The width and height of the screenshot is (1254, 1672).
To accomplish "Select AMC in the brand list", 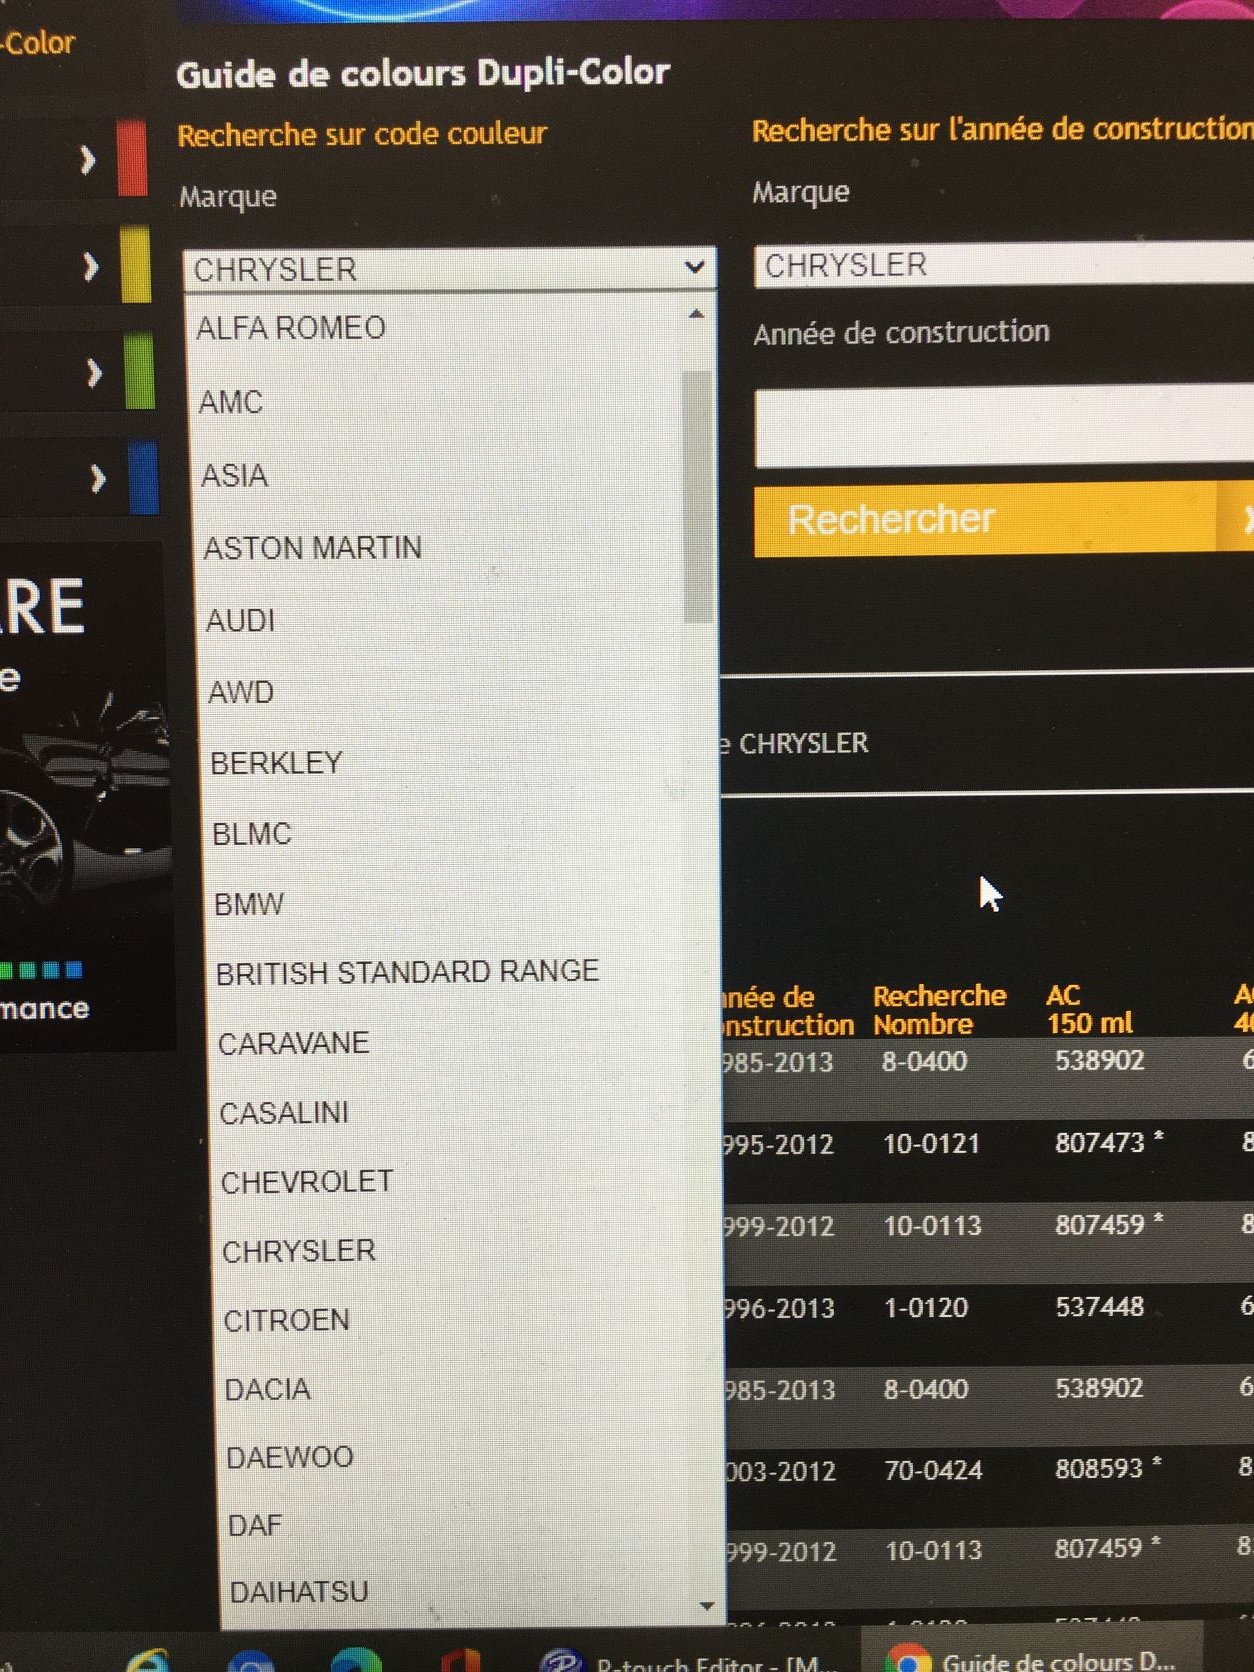I will (x=231, y=402).
